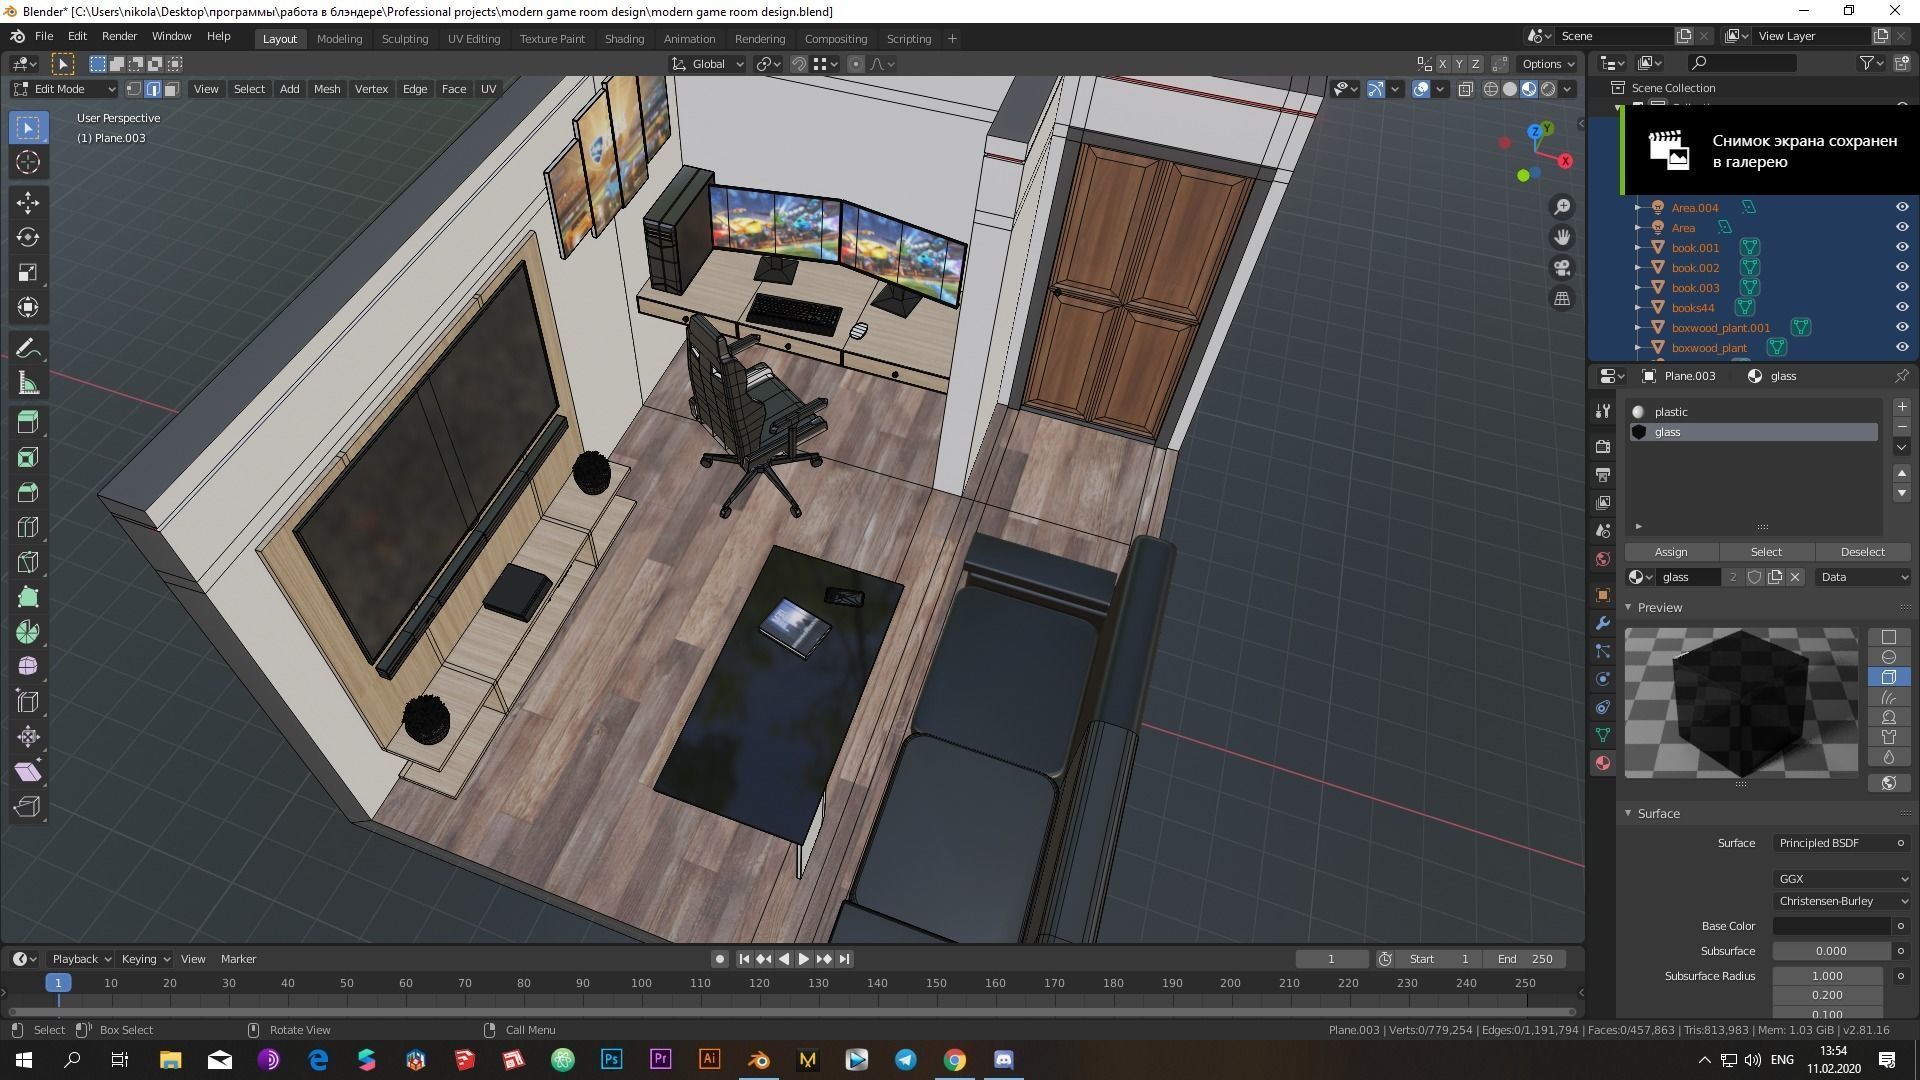The image size is (1920, 1080).
Task: Hide book.002 in the outliner
Action: point(1901,267)
